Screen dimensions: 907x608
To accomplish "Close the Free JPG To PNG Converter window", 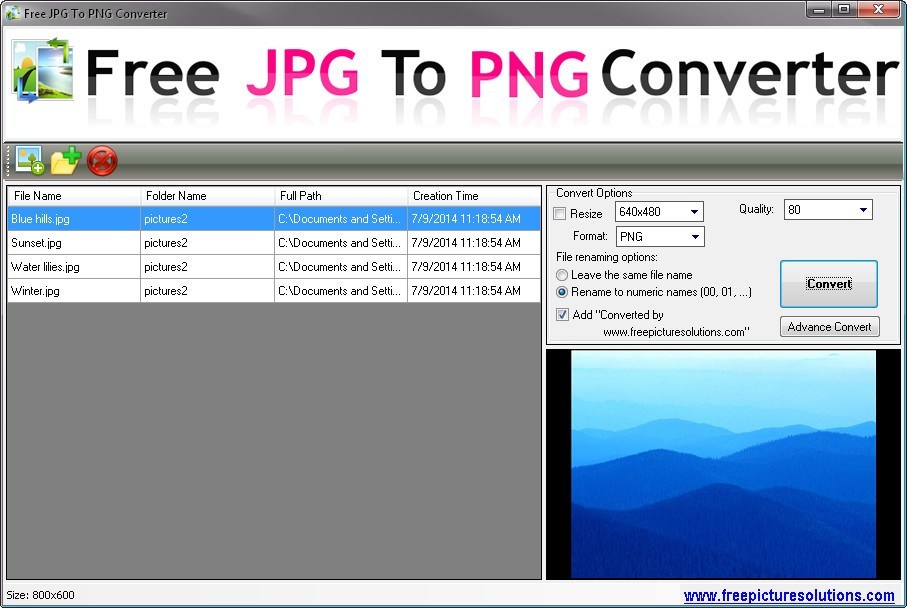I will (878, 9).
